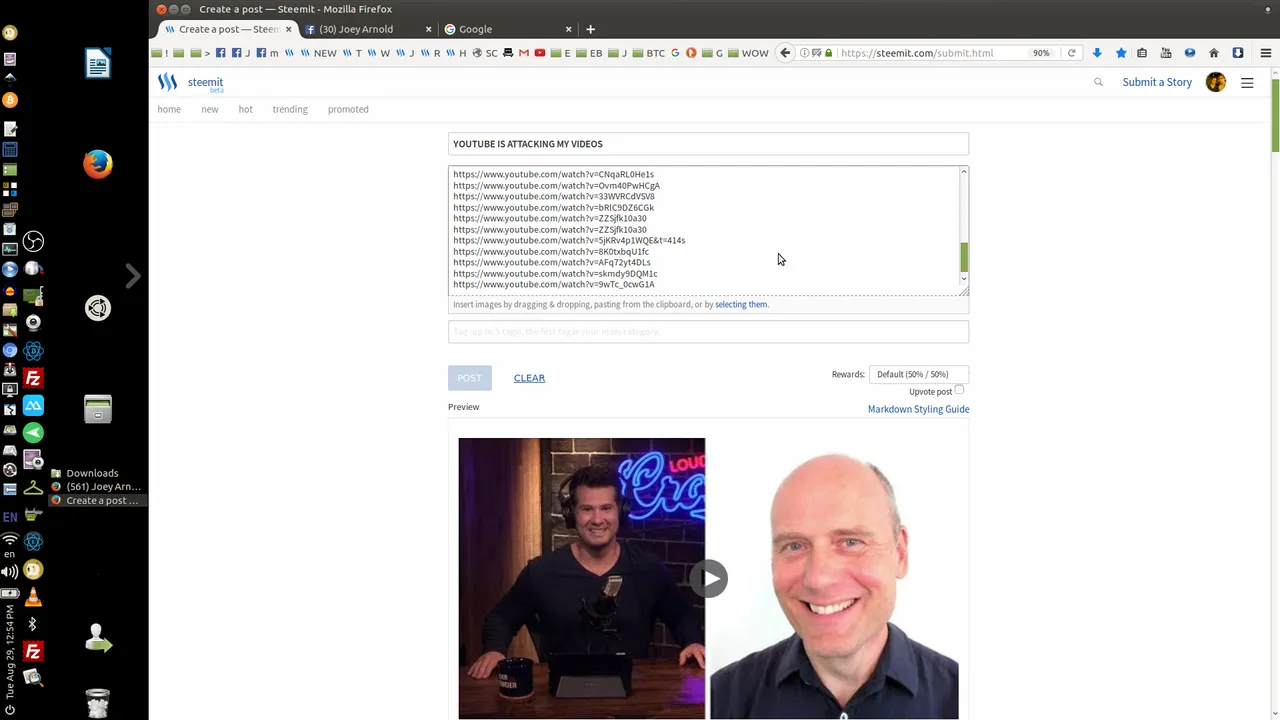This screenshot has width=1280, height=720.
Task: Show bookmarks list icon in toolbar
Action: (1142, 53)
